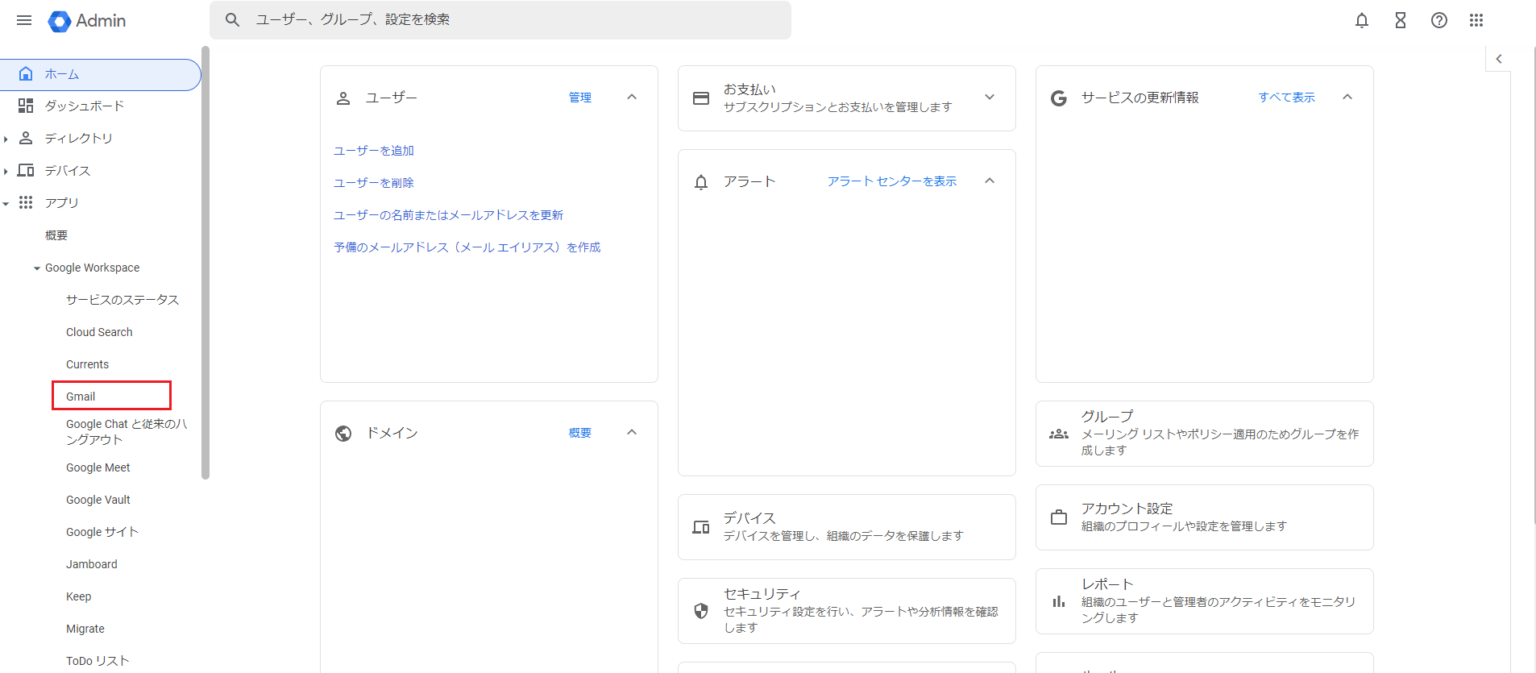Image resolution: width=1536 pixels, height=673 pixels.
Task: Expand the ディレクトリ sidebar section
Action: (x=6, y=139)
